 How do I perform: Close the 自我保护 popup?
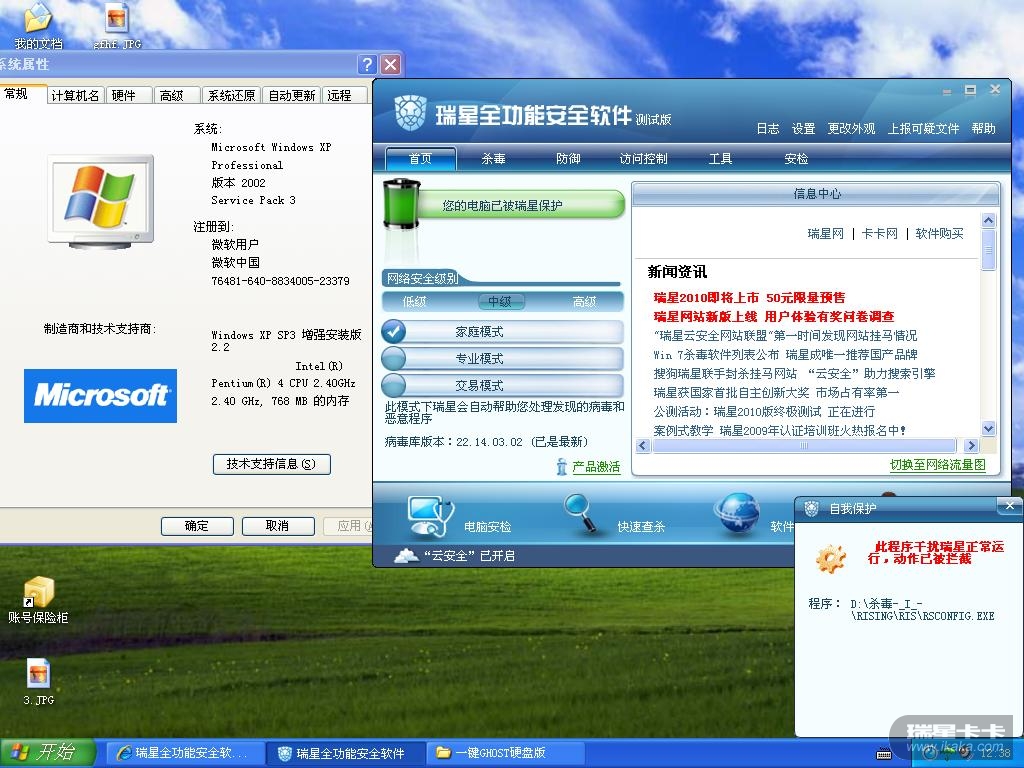pyautogui.click(x=1009, y=505)
